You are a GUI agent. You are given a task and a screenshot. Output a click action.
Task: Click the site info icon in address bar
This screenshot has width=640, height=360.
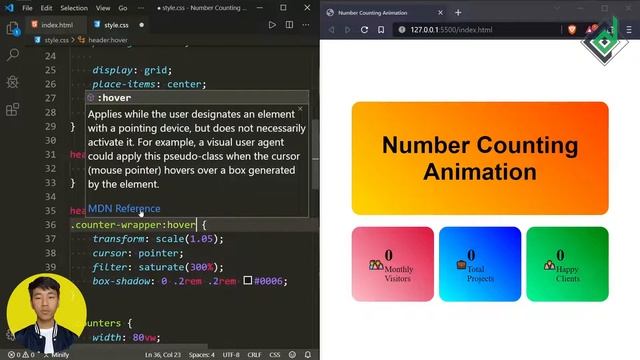[402, 30]
